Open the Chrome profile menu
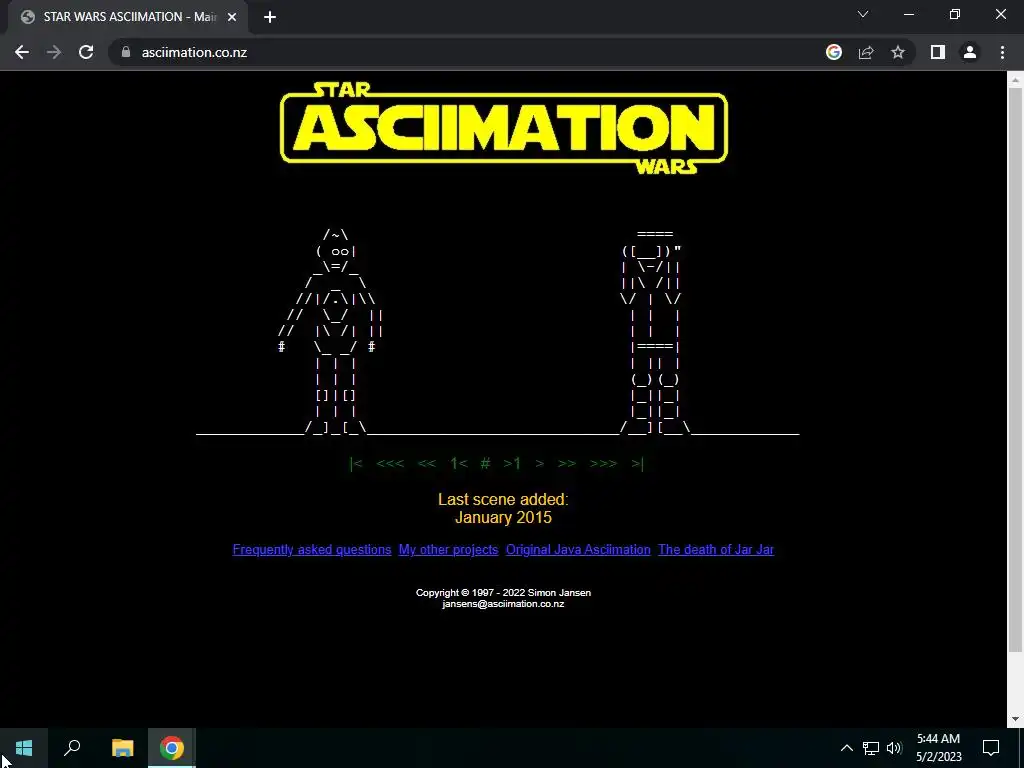The width and height of the screenshot is (1024, 768). [970, 52]
